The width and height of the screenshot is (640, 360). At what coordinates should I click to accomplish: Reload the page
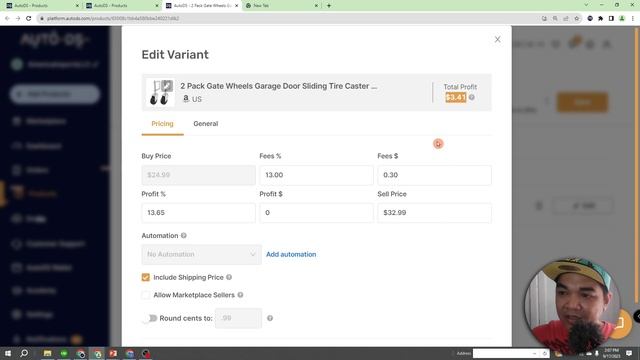point(29,18)
